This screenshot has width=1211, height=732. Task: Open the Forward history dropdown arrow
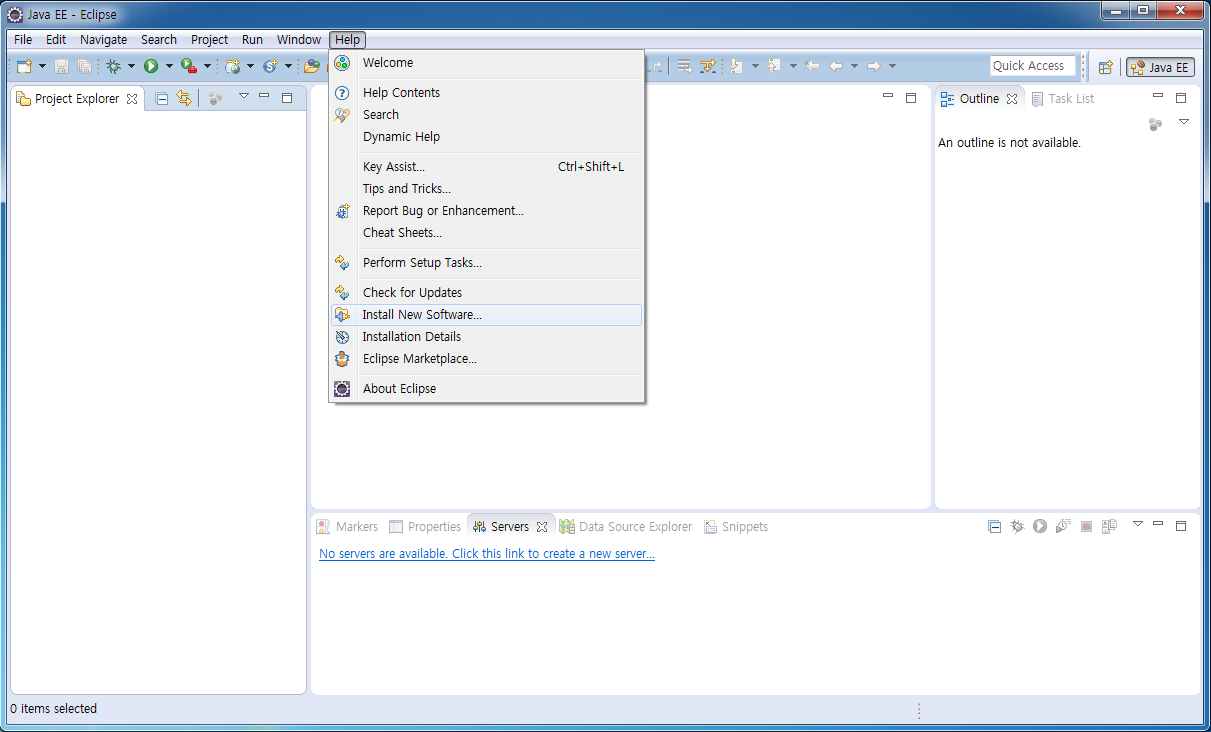point(892,67)
